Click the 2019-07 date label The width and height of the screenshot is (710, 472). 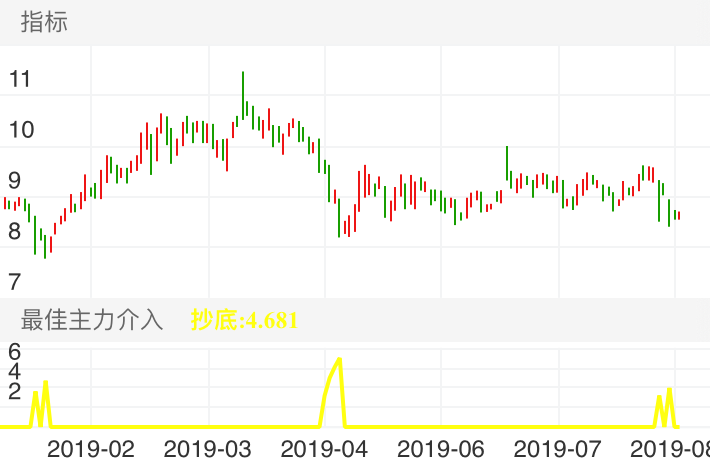[558, 448]
